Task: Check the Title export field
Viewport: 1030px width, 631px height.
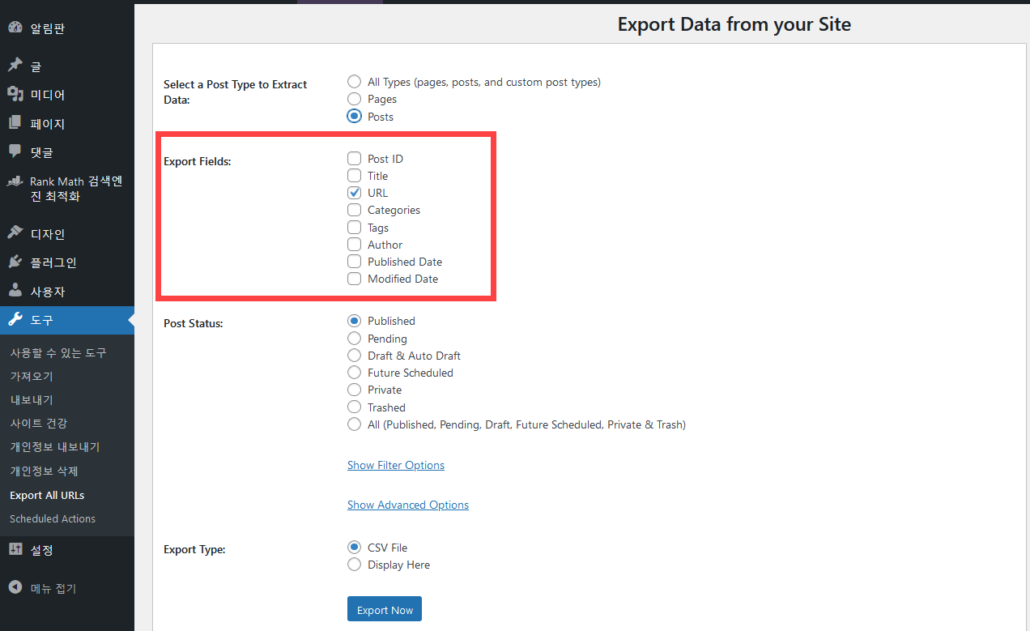Action: click(x=354, y=175)
